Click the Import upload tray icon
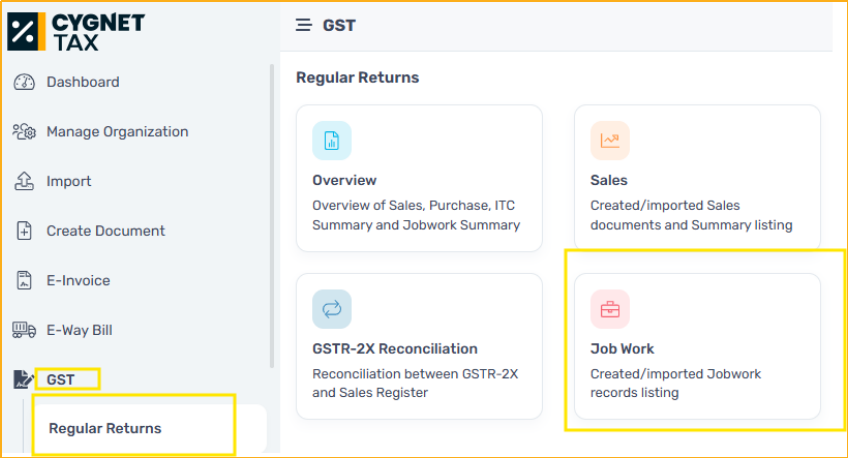The height and width of the screenshot is (458, 848). [x=24, y=181]
